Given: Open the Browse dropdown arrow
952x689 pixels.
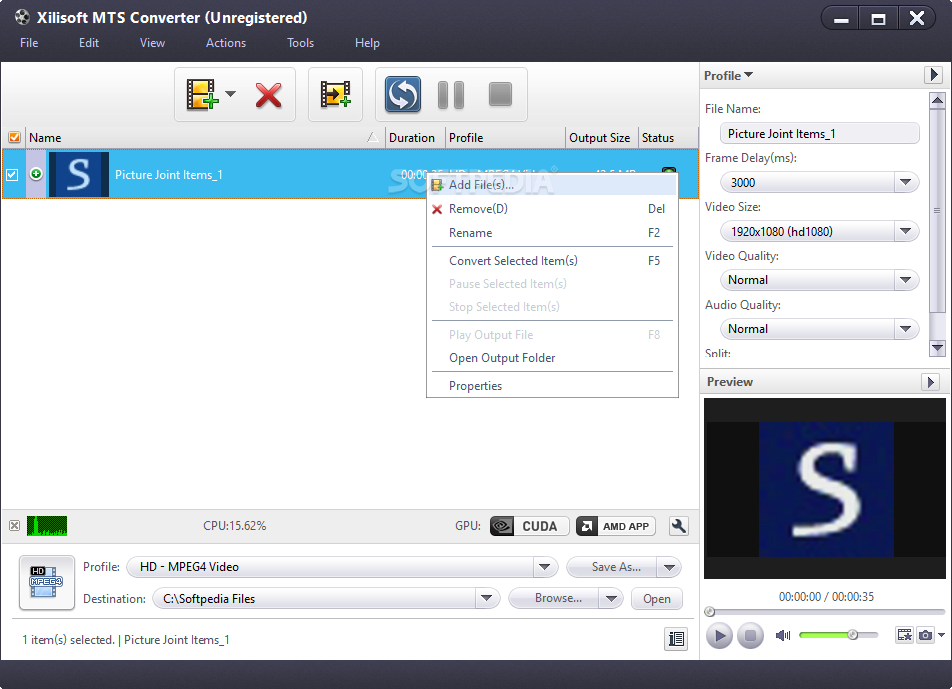Looking at the screenshot, I should pyautogui.click(x=611, y=599).
